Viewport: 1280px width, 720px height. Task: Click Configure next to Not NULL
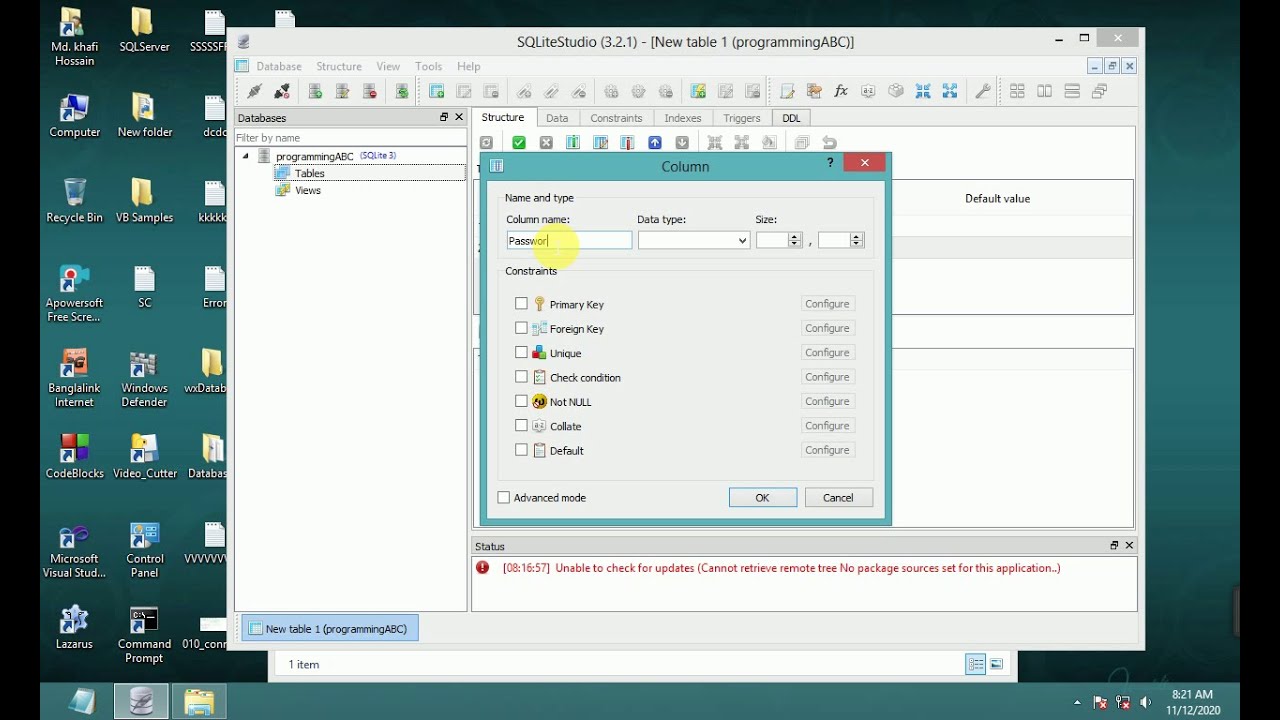pyautogui.click(x=827, y=402)
